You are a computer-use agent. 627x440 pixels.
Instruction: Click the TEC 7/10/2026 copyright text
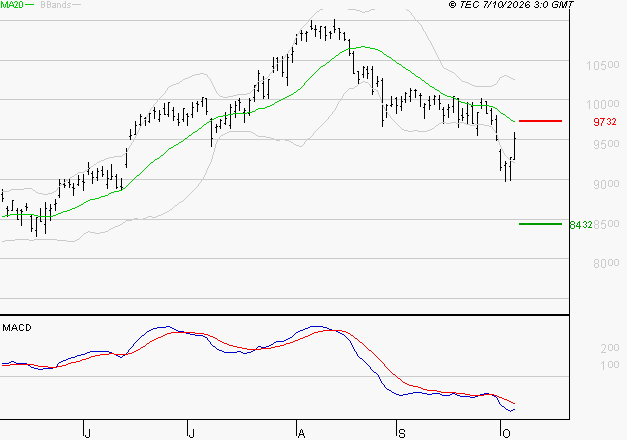pos(511,4)
